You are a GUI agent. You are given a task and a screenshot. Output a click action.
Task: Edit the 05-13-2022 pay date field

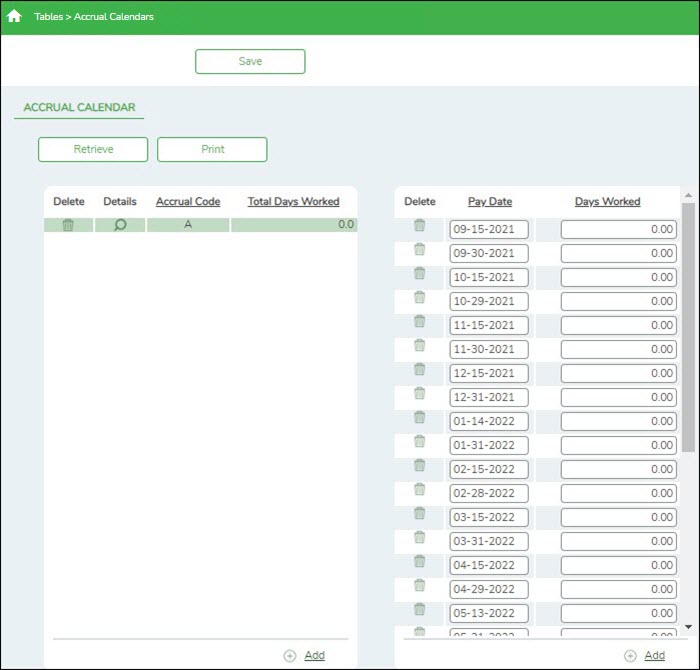(x=489, y=613)
